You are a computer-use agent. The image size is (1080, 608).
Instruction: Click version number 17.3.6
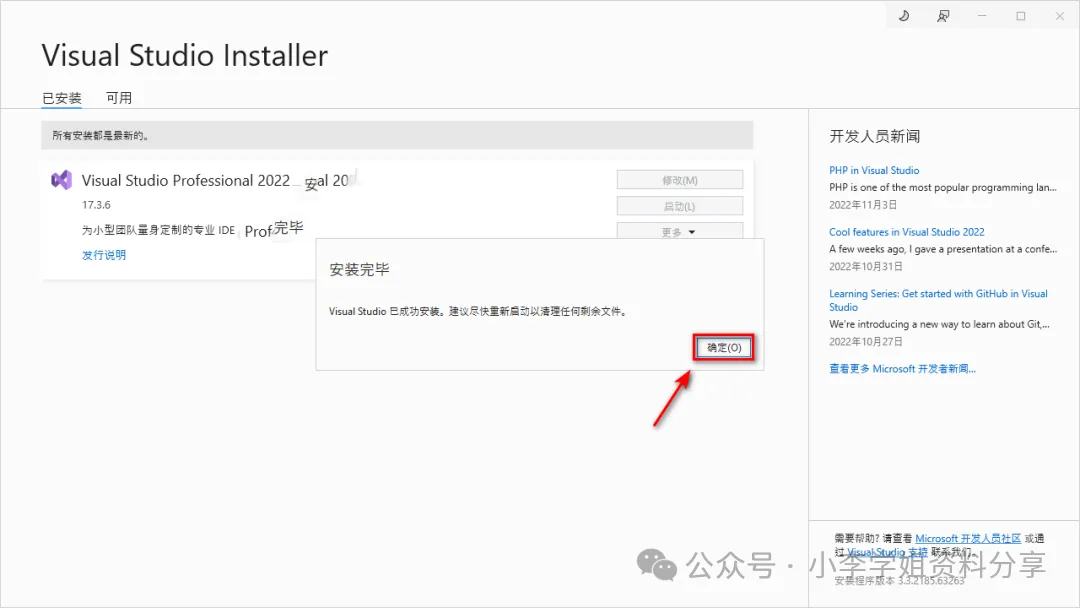[96, 205]
